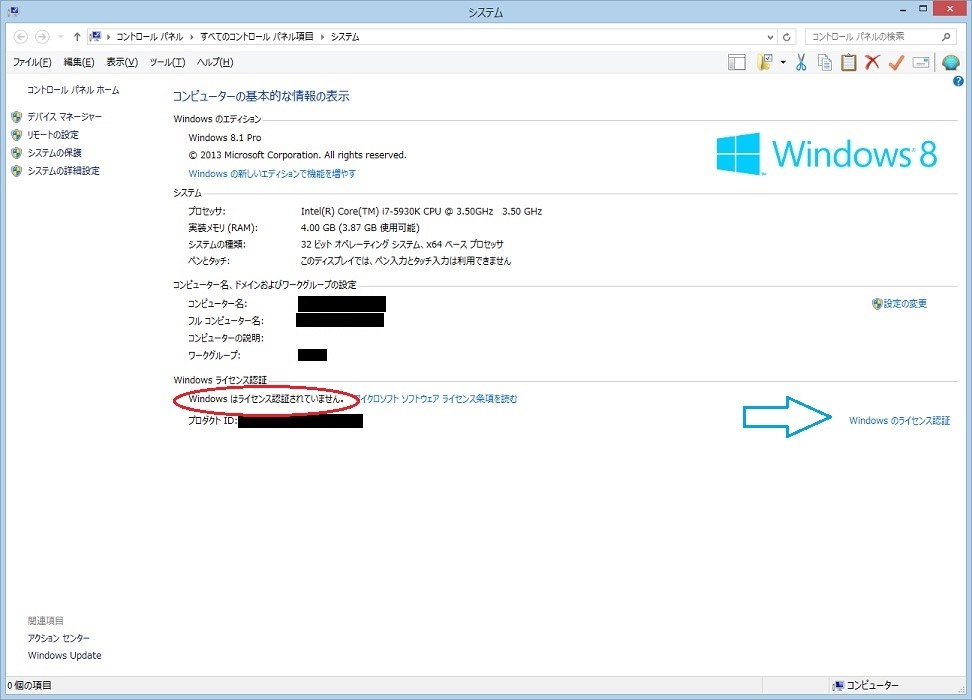Go up one level with up arrow

77,37
